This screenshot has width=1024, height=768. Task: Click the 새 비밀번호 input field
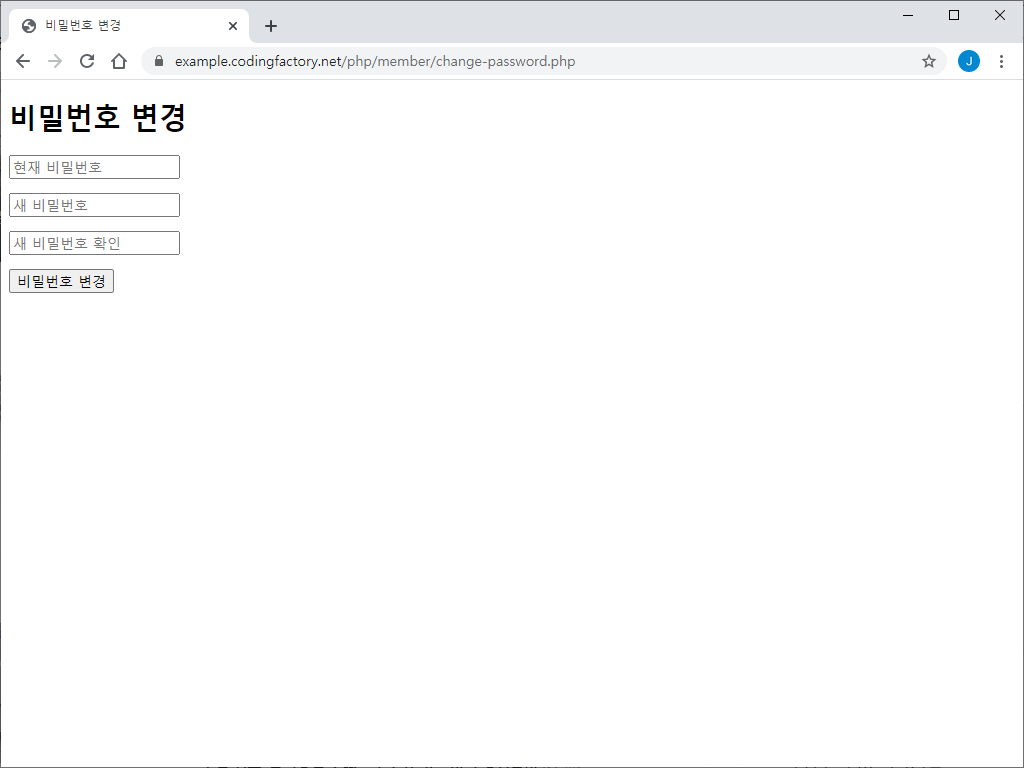(95, 205)
